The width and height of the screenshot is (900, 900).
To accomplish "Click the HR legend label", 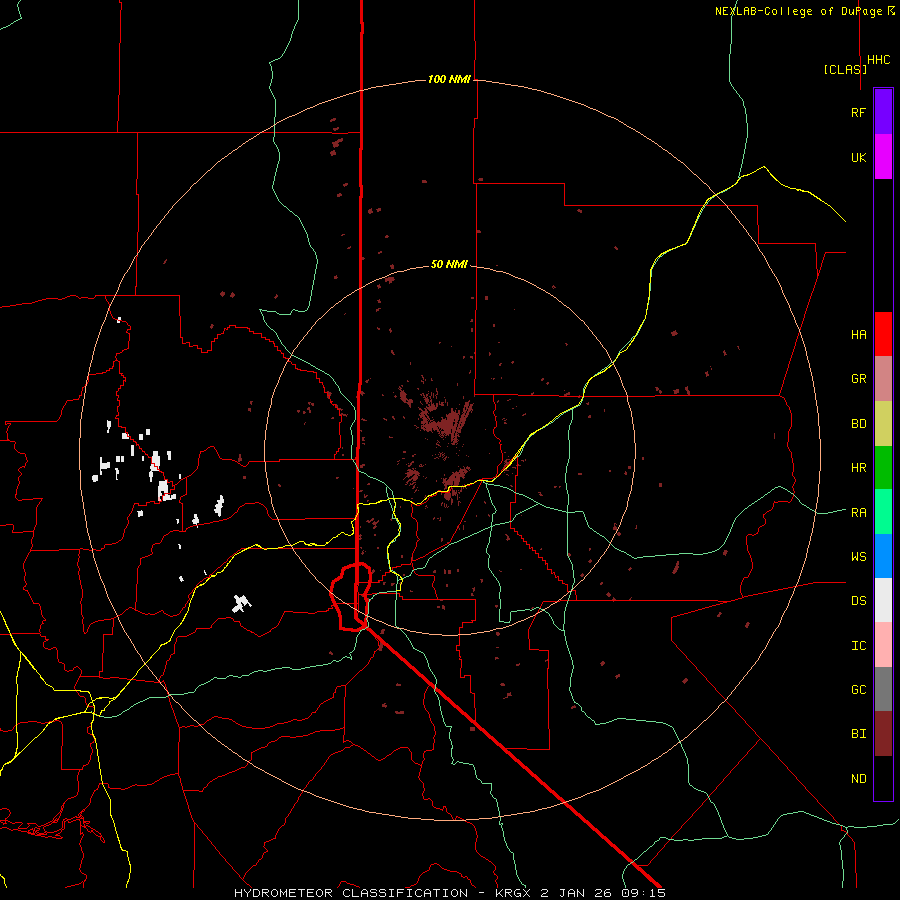I will pyautogui.click(x=858, y=468).
